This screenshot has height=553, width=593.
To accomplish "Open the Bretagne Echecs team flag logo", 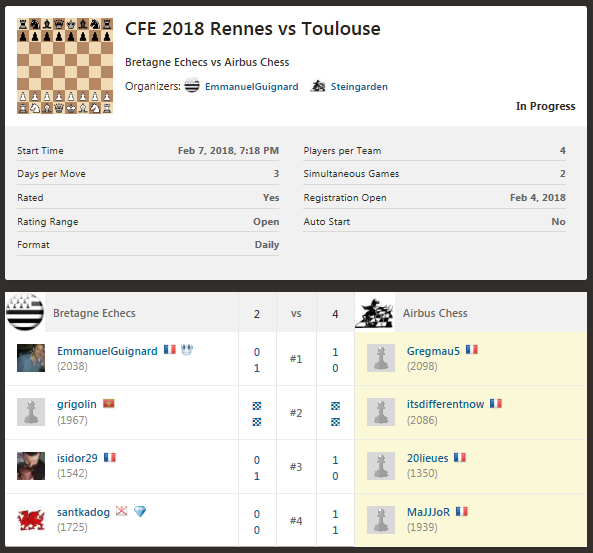I will click(x=25, y=312).
